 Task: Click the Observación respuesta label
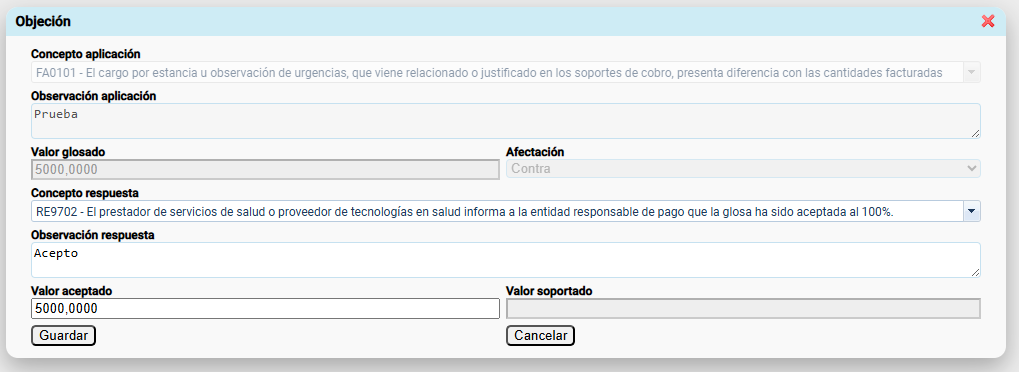click(92, 235)
